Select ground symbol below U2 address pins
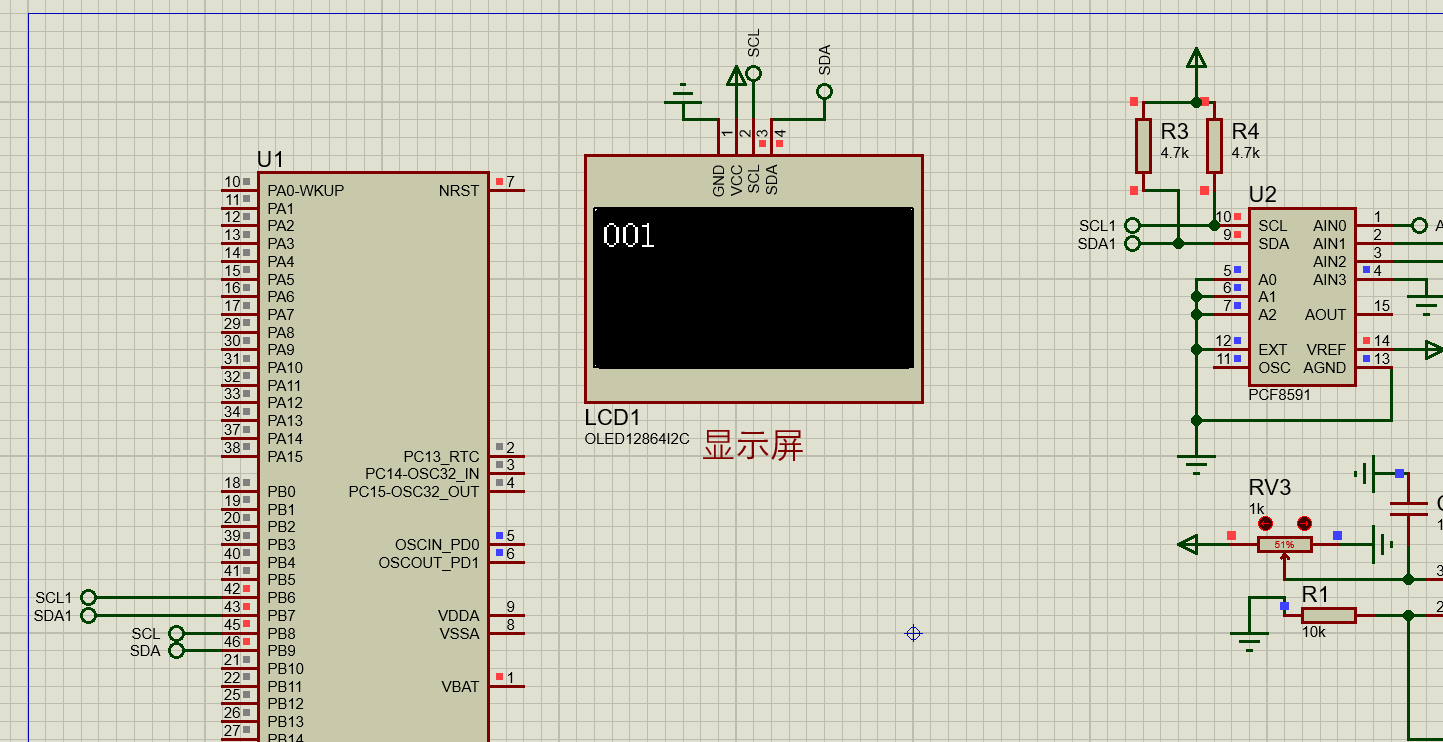This screenshot has width=1443, height=742. click(1196, 464)
